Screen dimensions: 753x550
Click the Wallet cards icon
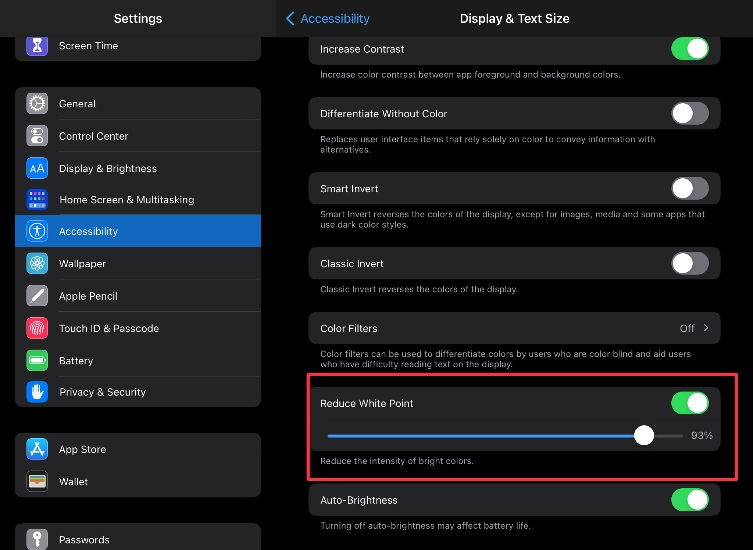pos(37,481)
